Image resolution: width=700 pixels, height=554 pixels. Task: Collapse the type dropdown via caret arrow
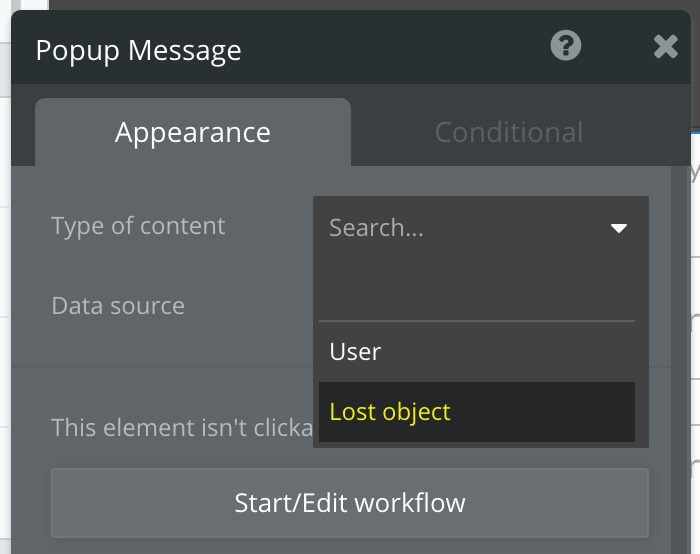pyautogui.click(x=619, y=228)
